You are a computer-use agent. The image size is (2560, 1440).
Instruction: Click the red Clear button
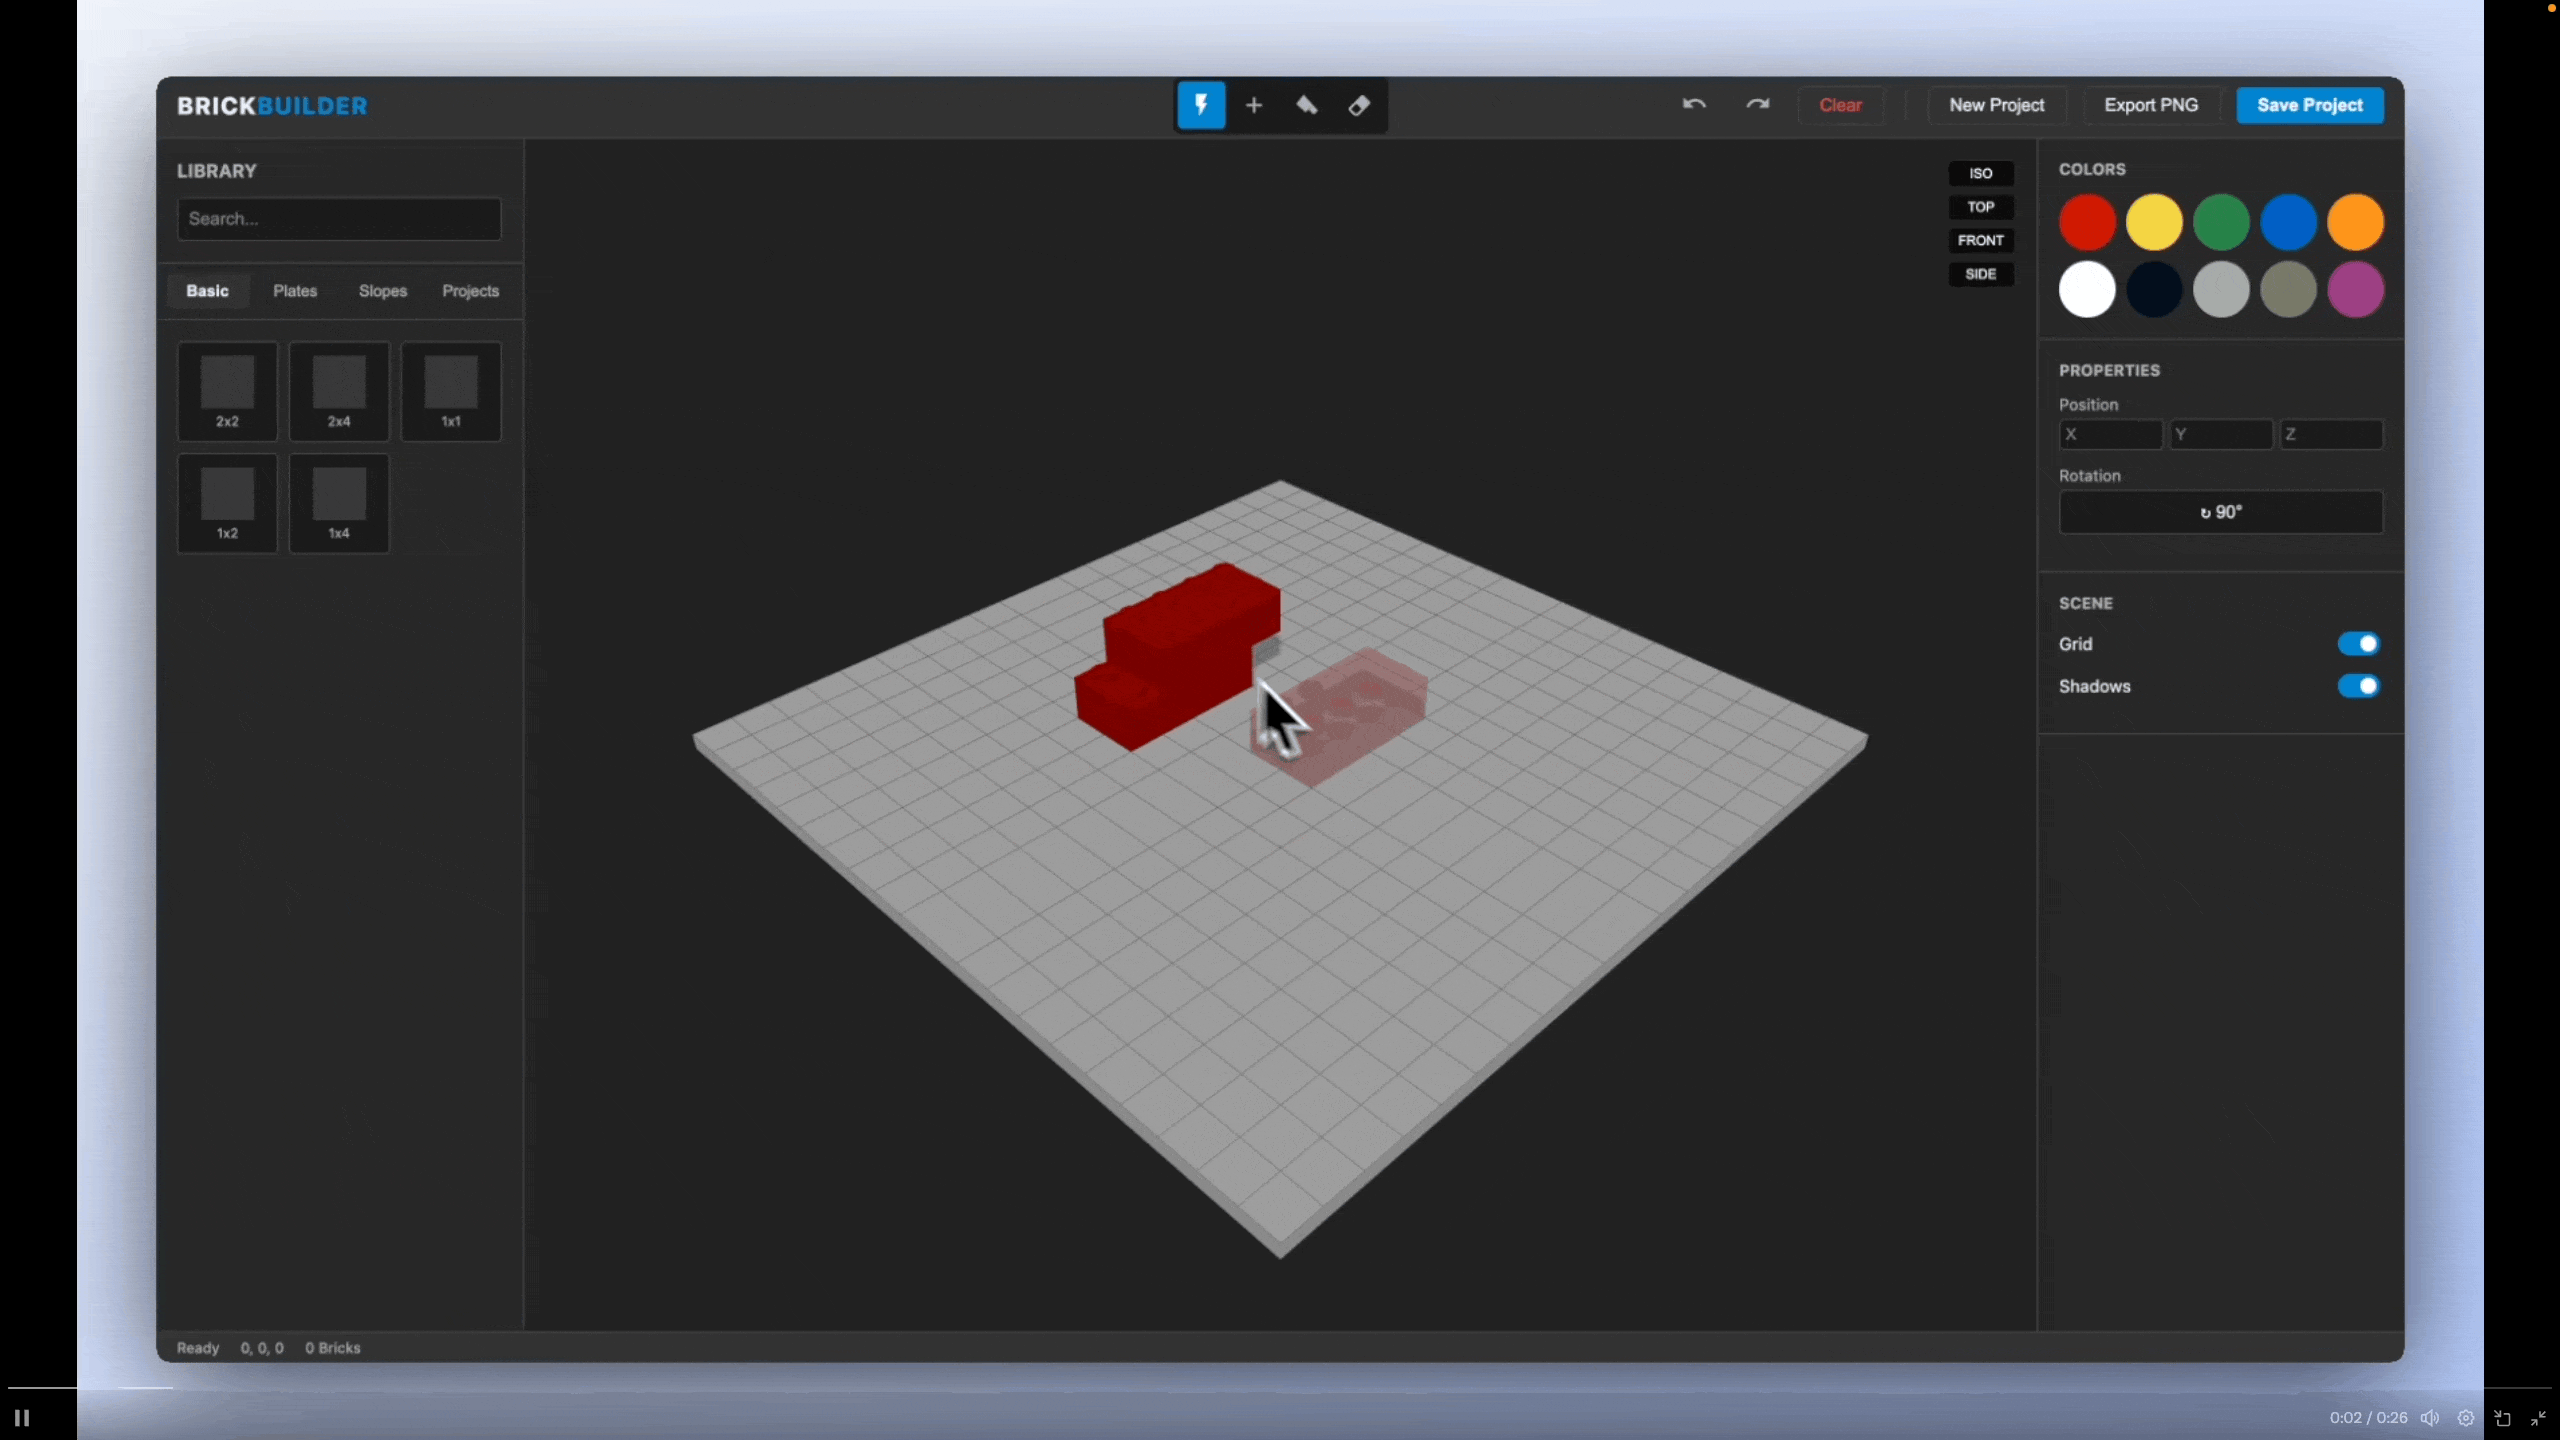click(x=1840, y=105)
